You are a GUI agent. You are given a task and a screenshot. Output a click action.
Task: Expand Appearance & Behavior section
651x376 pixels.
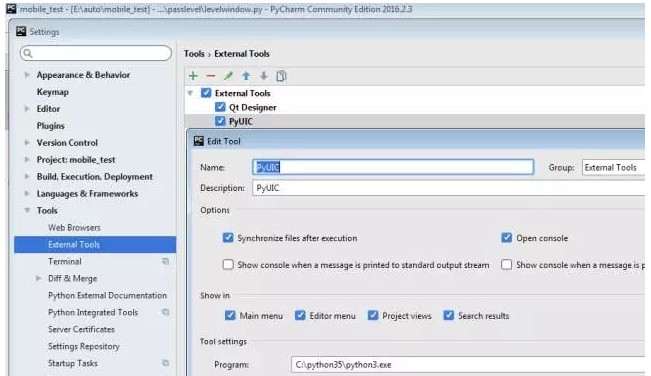coord(27,75)
